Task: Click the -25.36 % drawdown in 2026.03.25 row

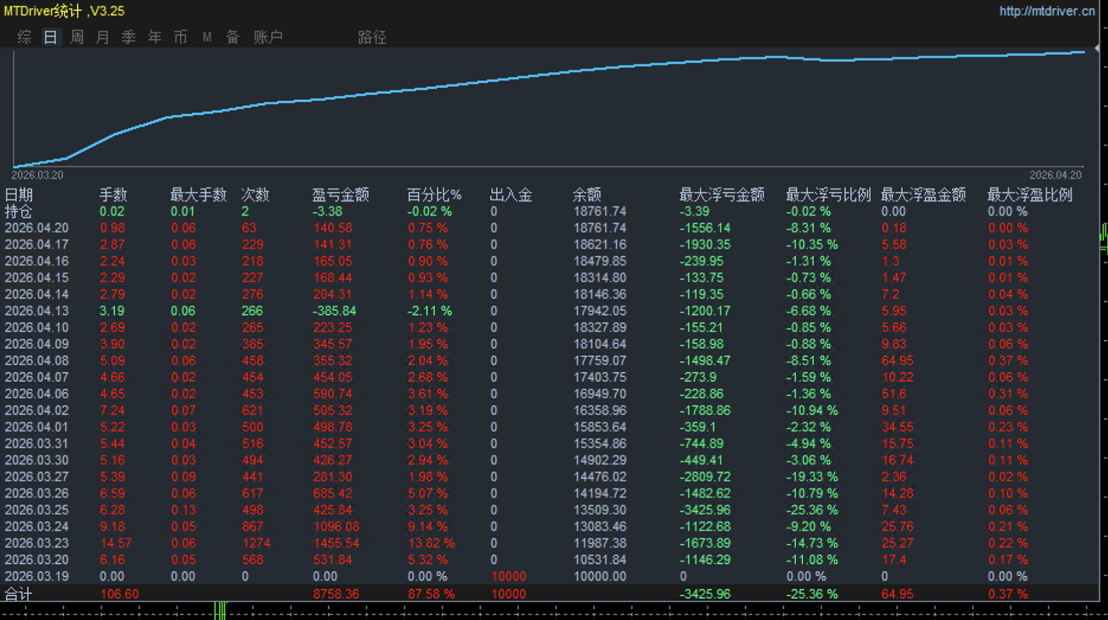Action: tap(813, 510)
